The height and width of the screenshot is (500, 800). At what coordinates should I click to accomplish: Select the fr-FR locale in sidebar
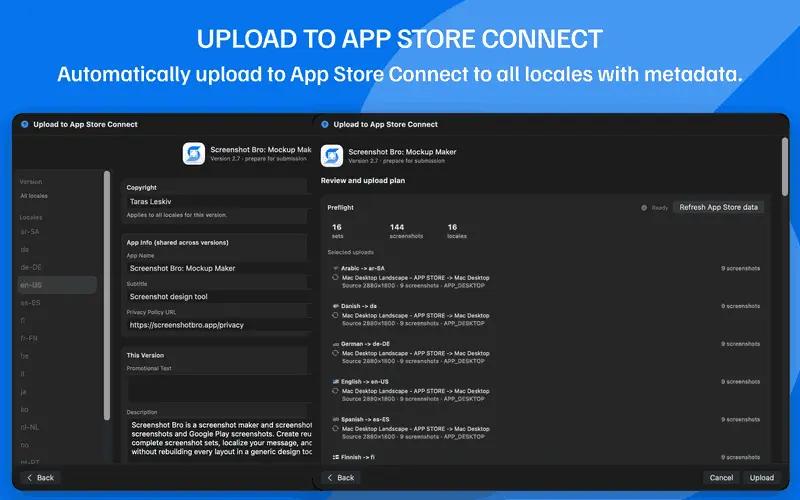point(29,338)
